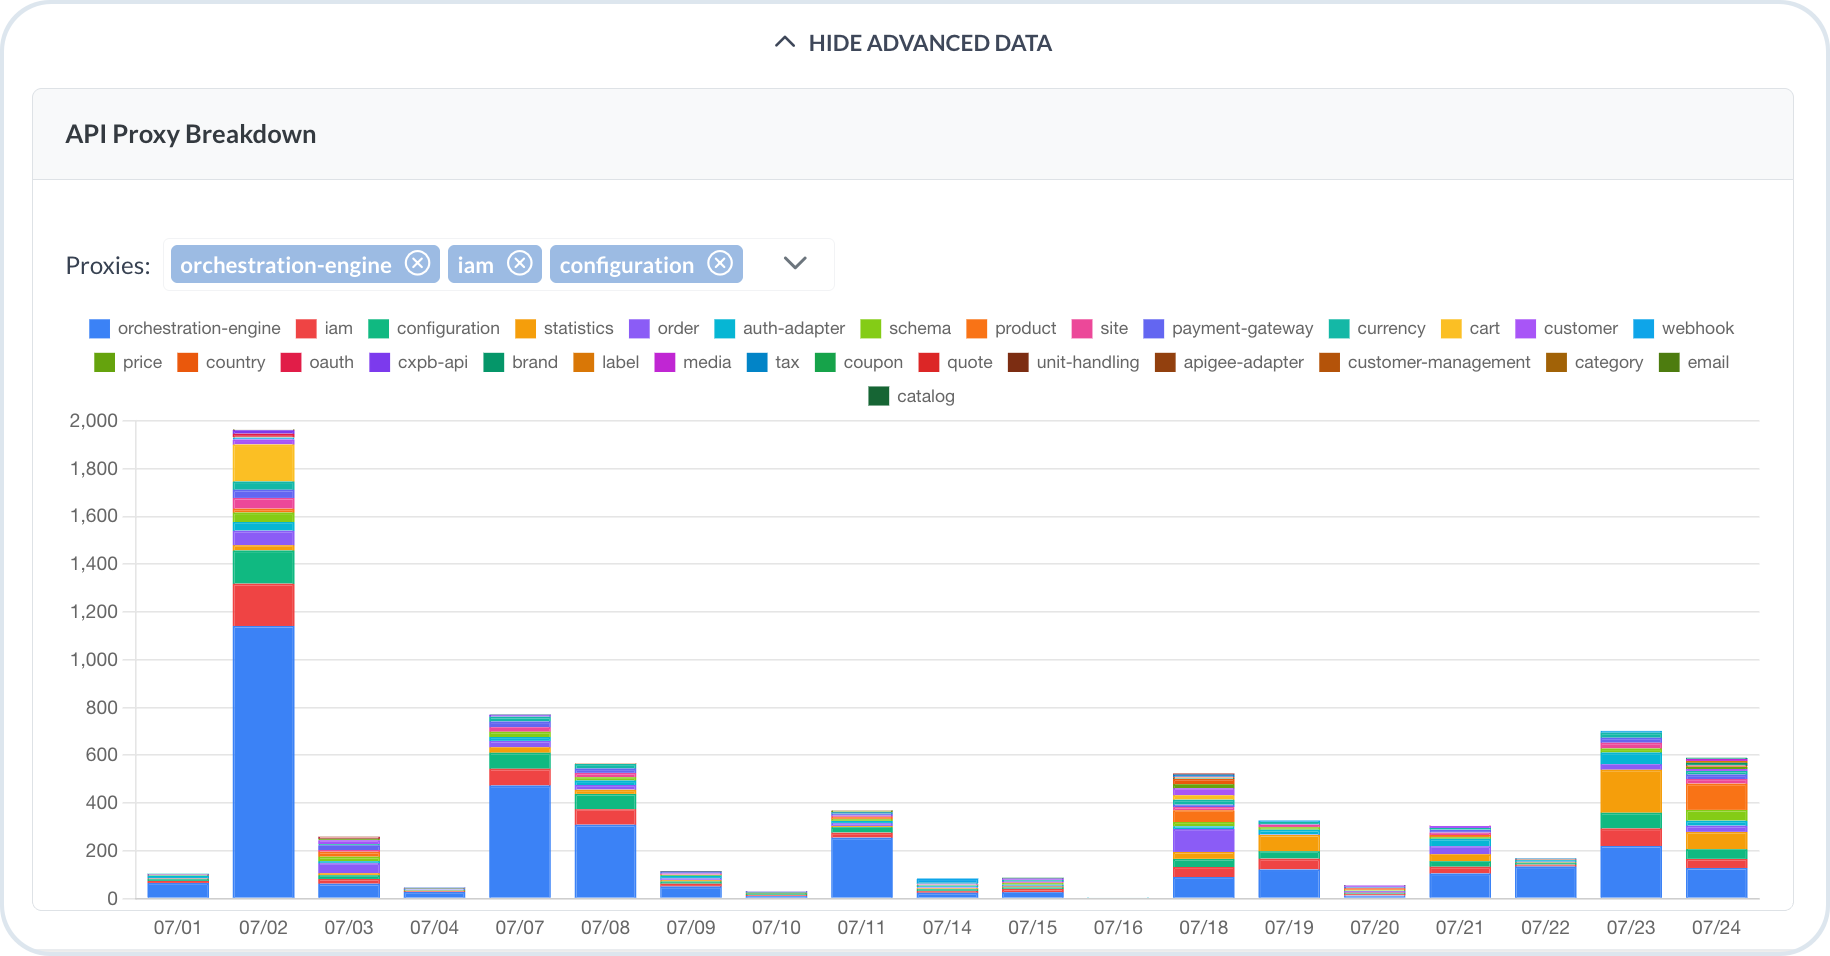1830x956 pixels.
Task: Open the Proxies dropdown chevron
Action: (795, 263)
